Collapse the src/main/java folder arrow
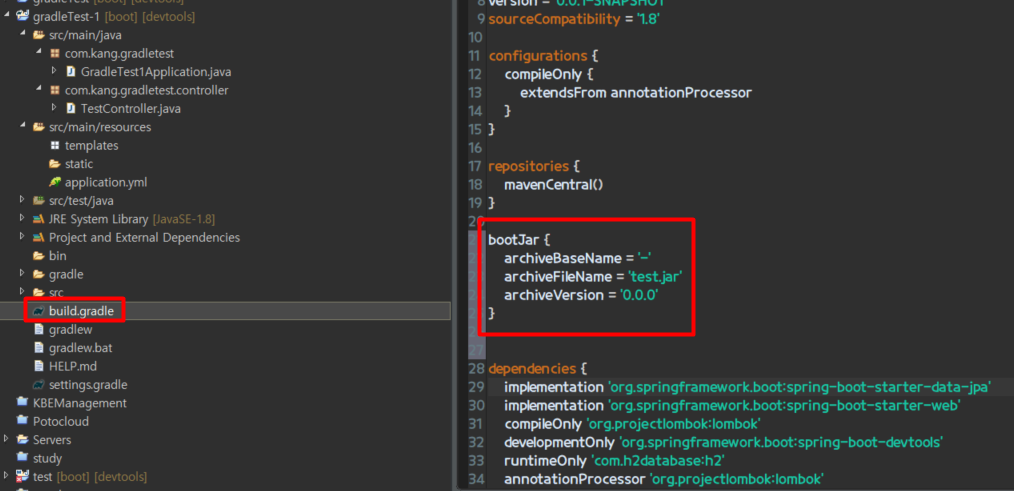The width and height of the screenshot is (1014, 491). [23, 34]
